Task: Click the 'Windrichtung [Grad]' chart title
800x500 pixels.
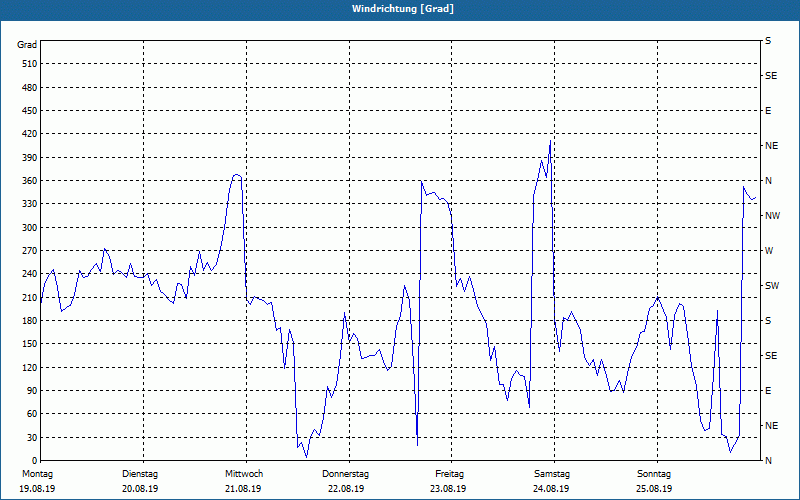Action: point(403,9)
